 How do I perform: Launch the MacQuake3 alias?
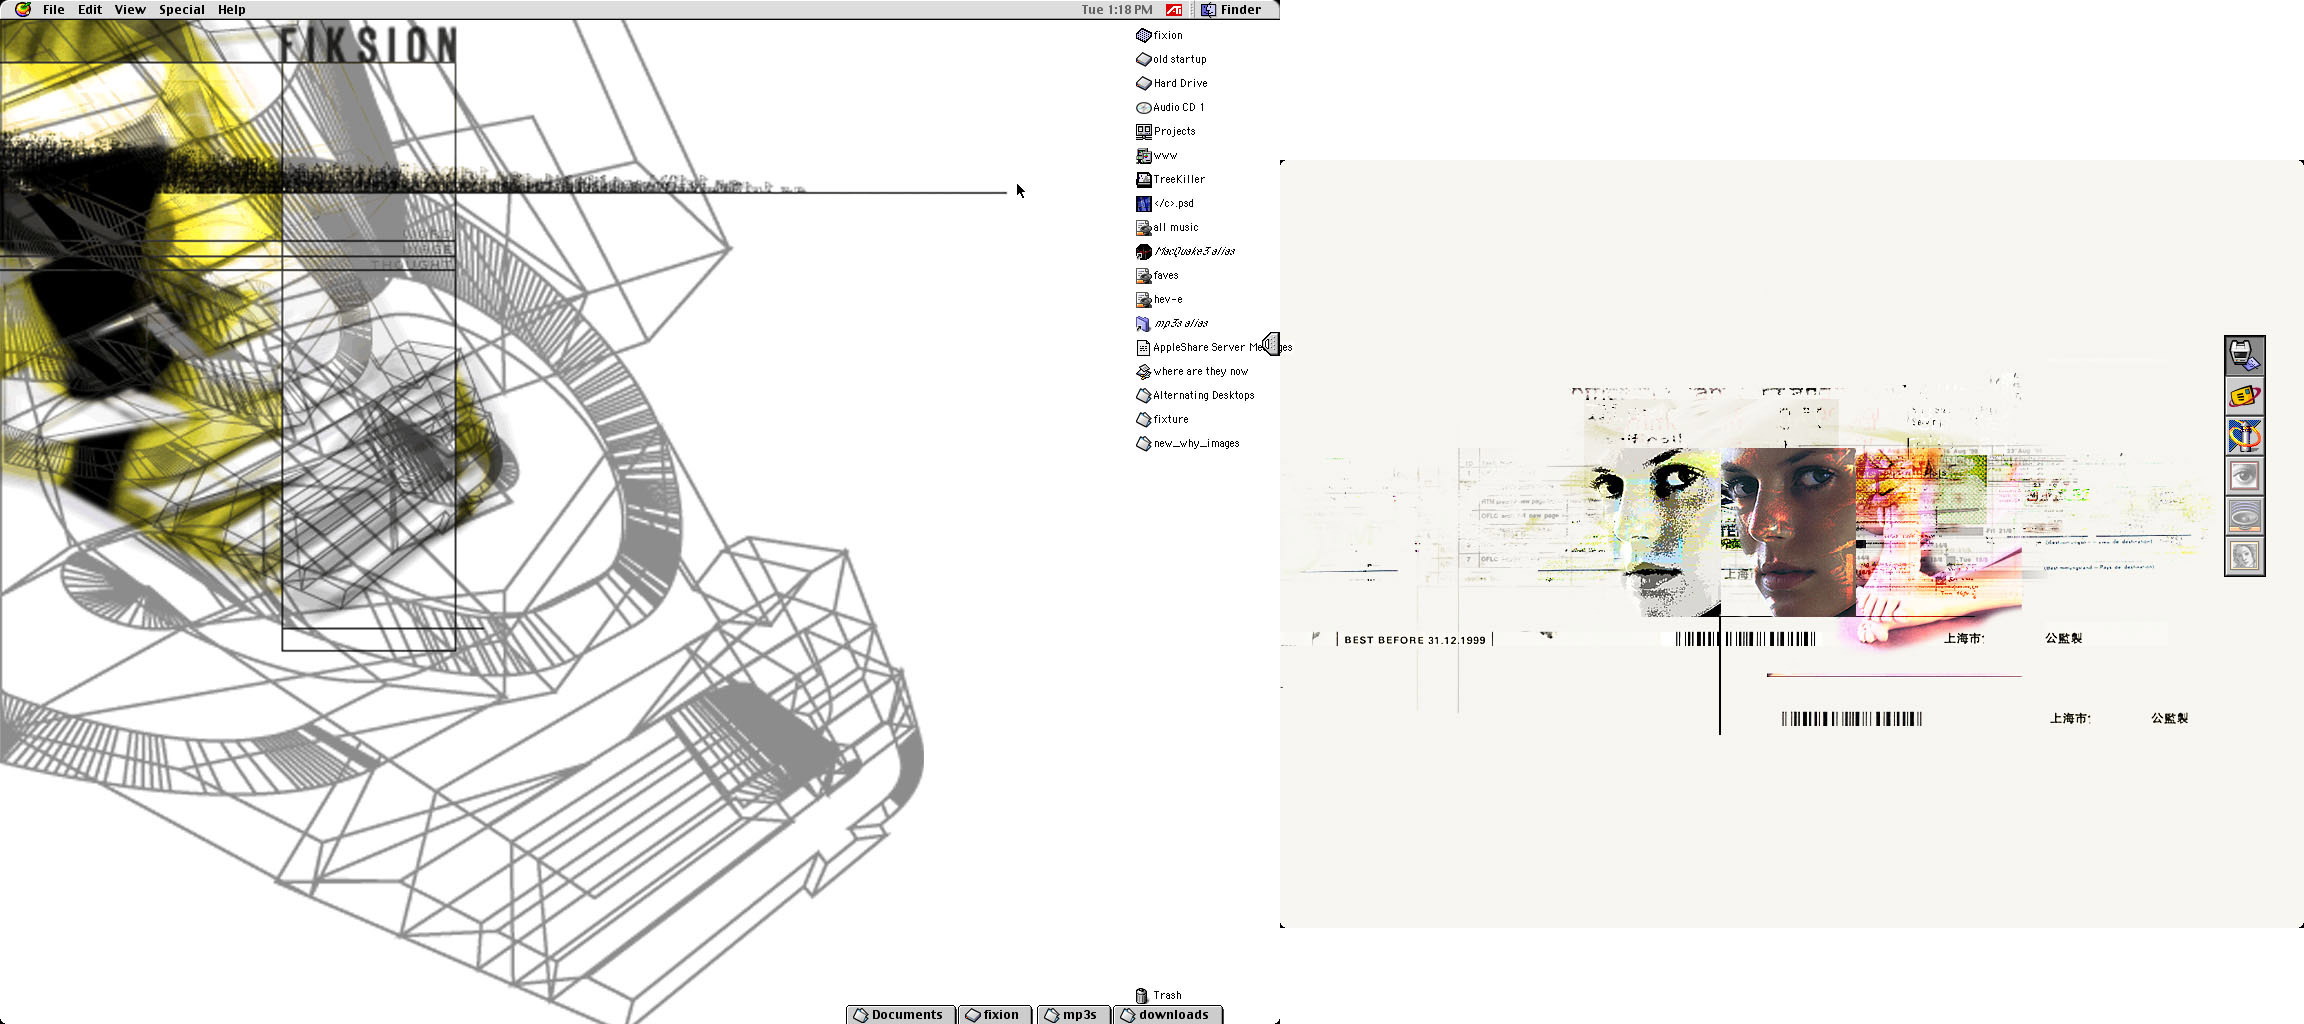pyautogui.click(x=1144, y=251)
